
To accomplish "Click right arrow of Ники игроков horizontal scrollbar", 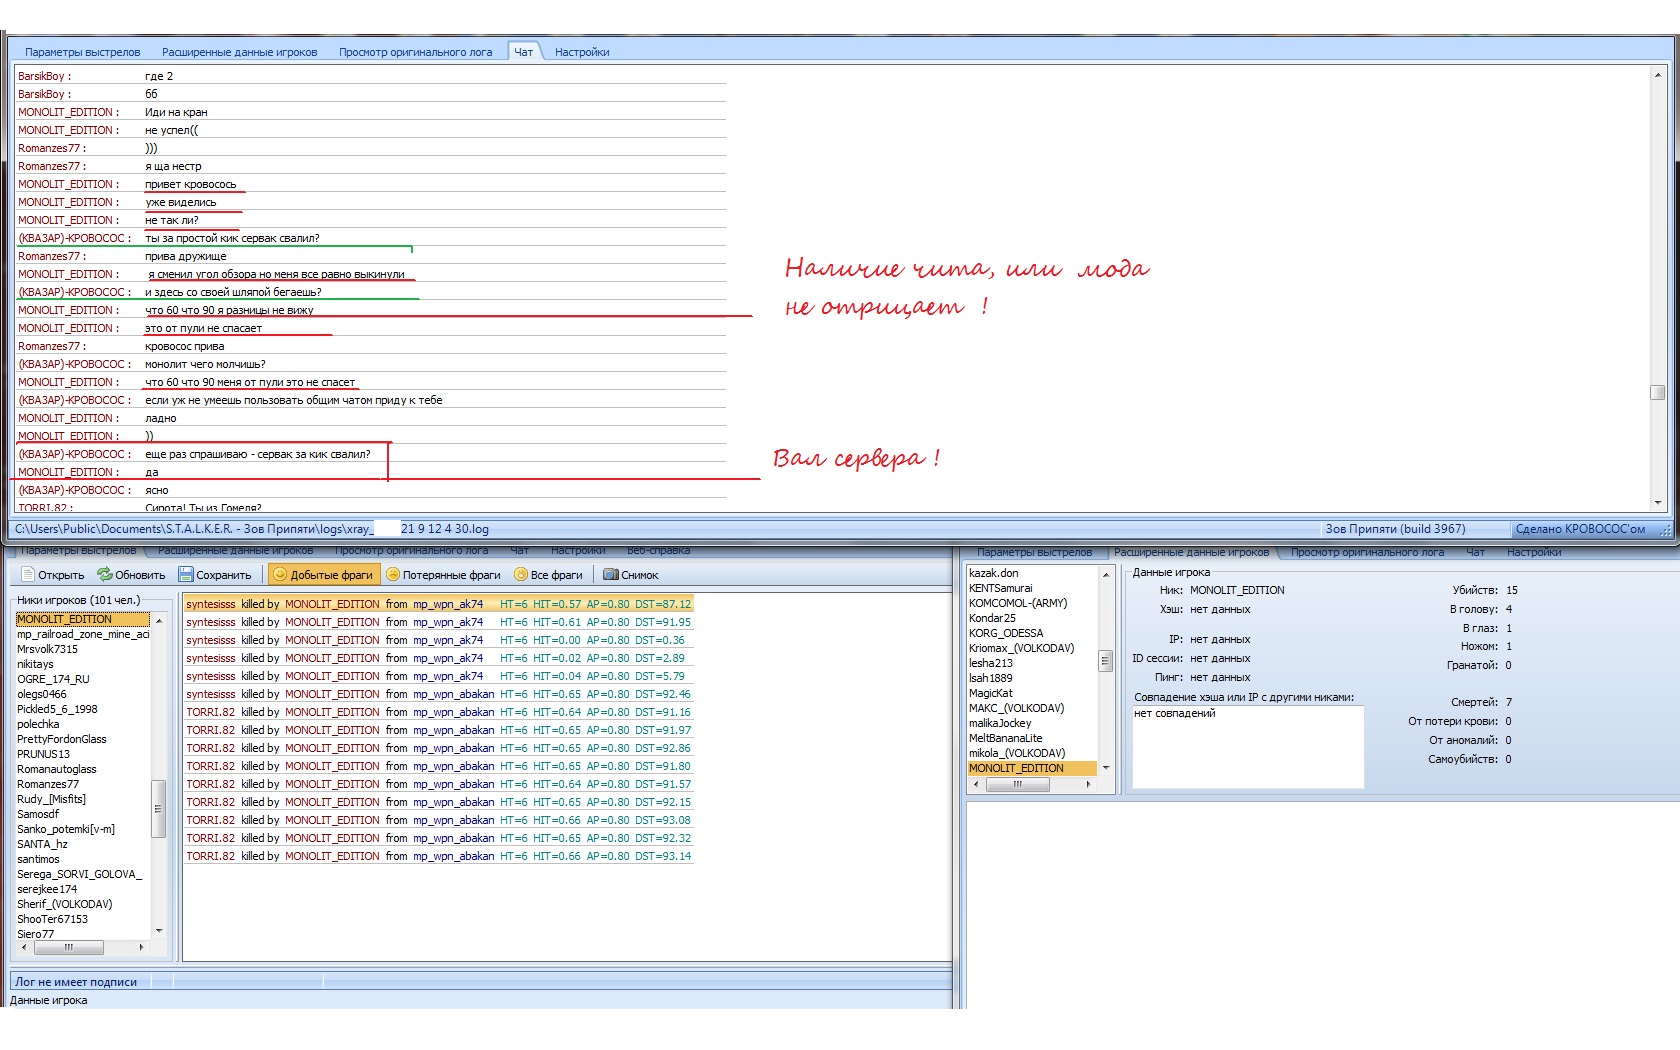I will pos(141,947).
